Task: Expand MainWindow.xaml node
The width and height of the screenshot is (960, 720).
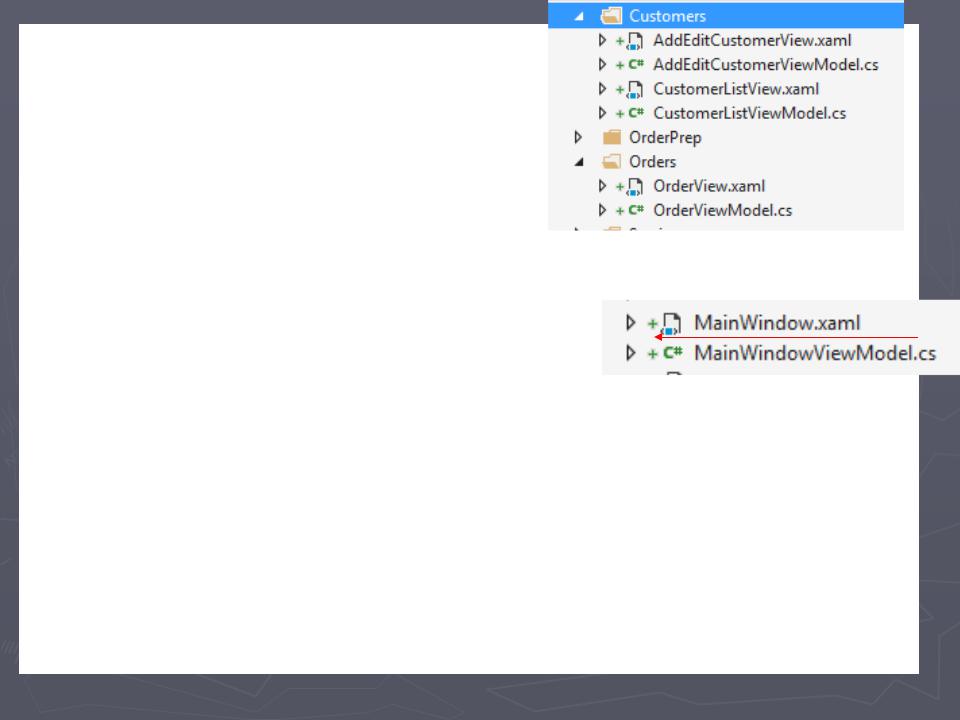Action: coord(630,323)
